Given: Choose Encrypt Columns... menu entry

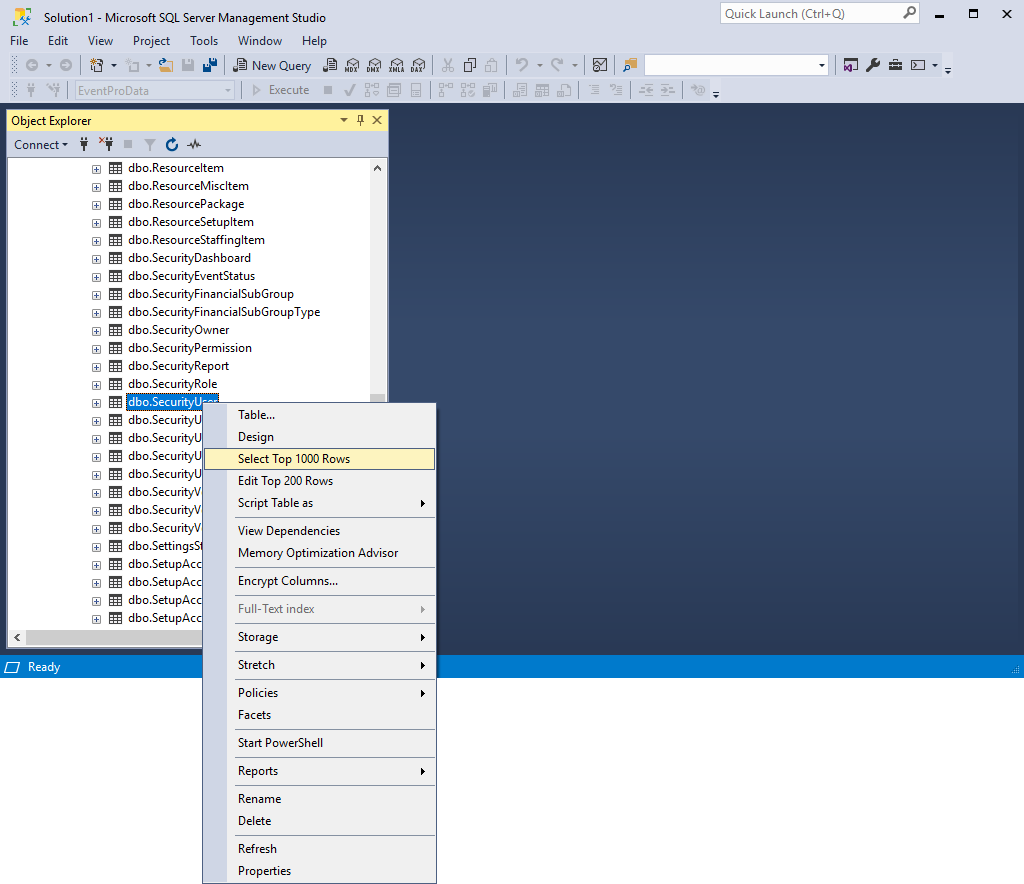Looking at the screenshot, I should [x=319, y=581].
